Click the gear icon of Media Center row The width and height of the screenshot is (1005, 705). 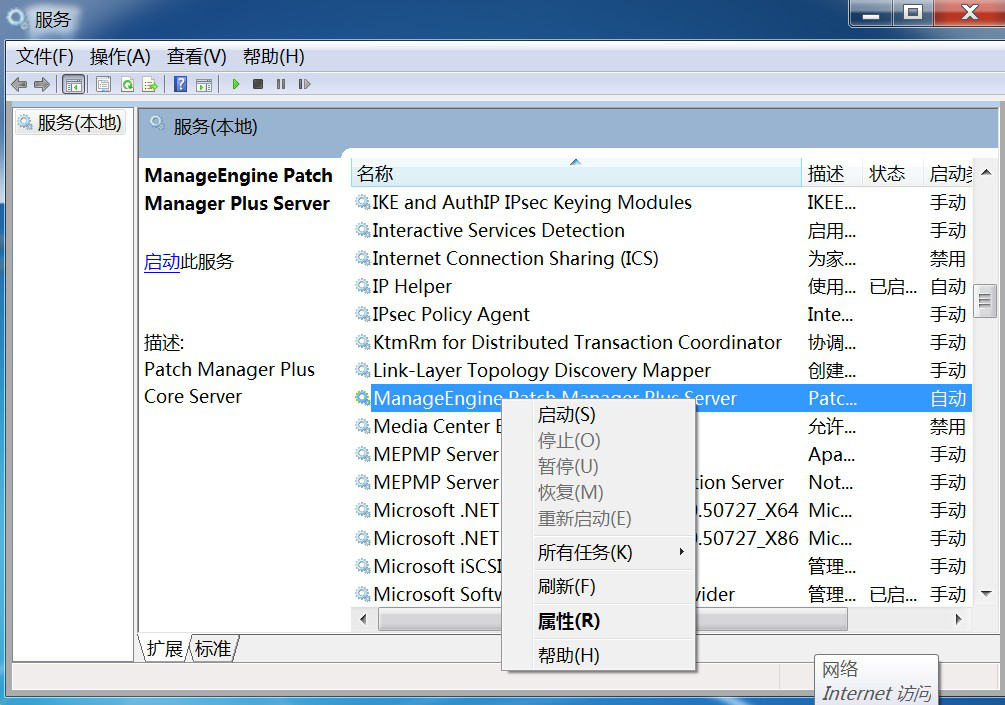[363, 426]
